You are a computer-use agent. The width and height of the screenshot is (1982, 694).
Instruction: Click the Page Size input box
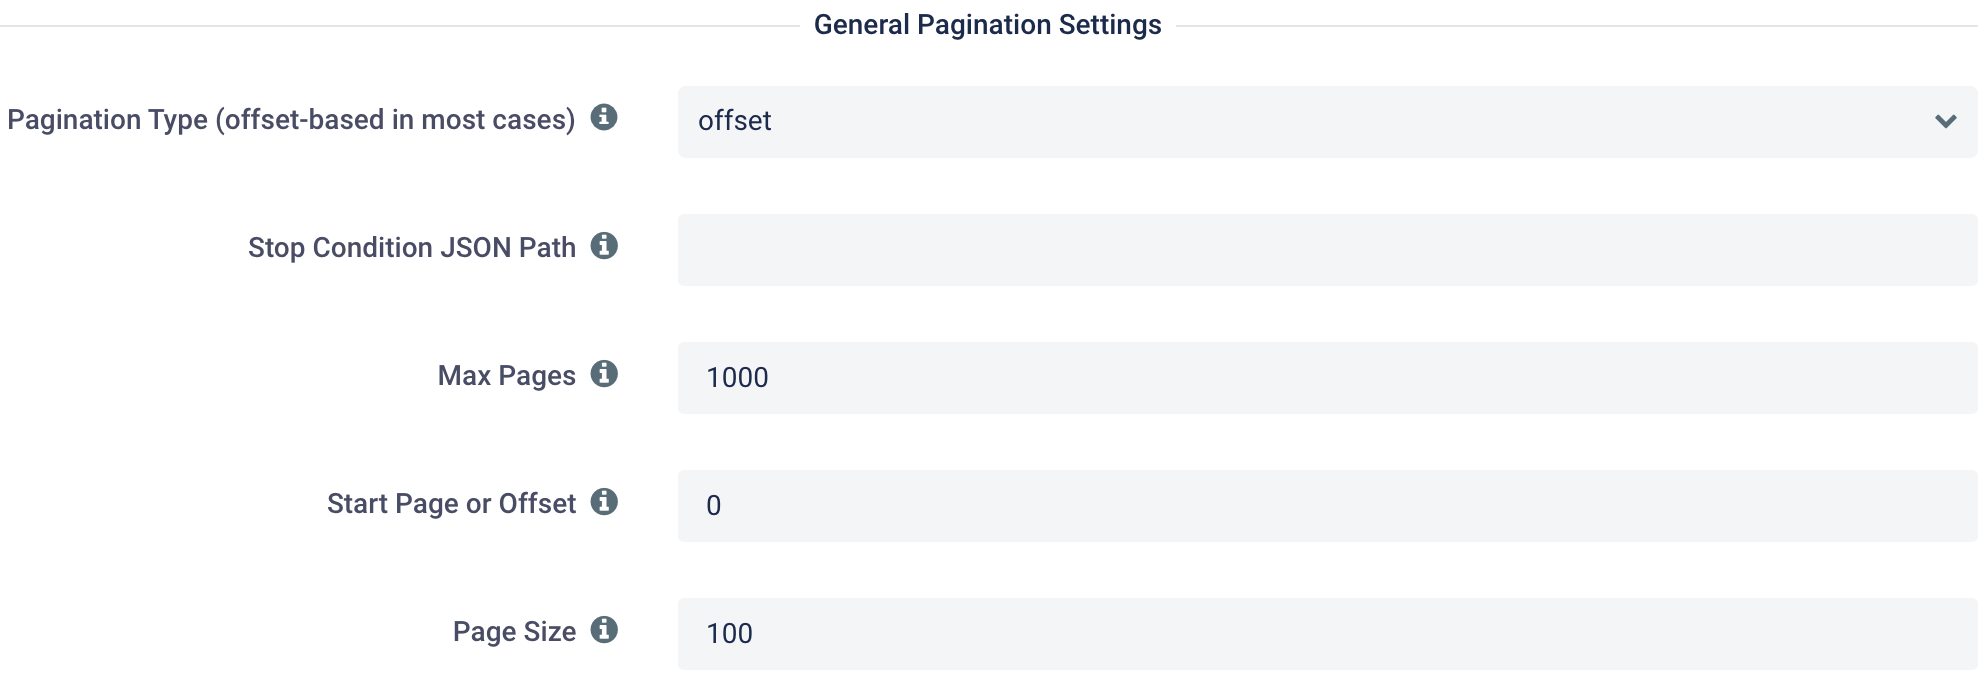coord(1327,633)
